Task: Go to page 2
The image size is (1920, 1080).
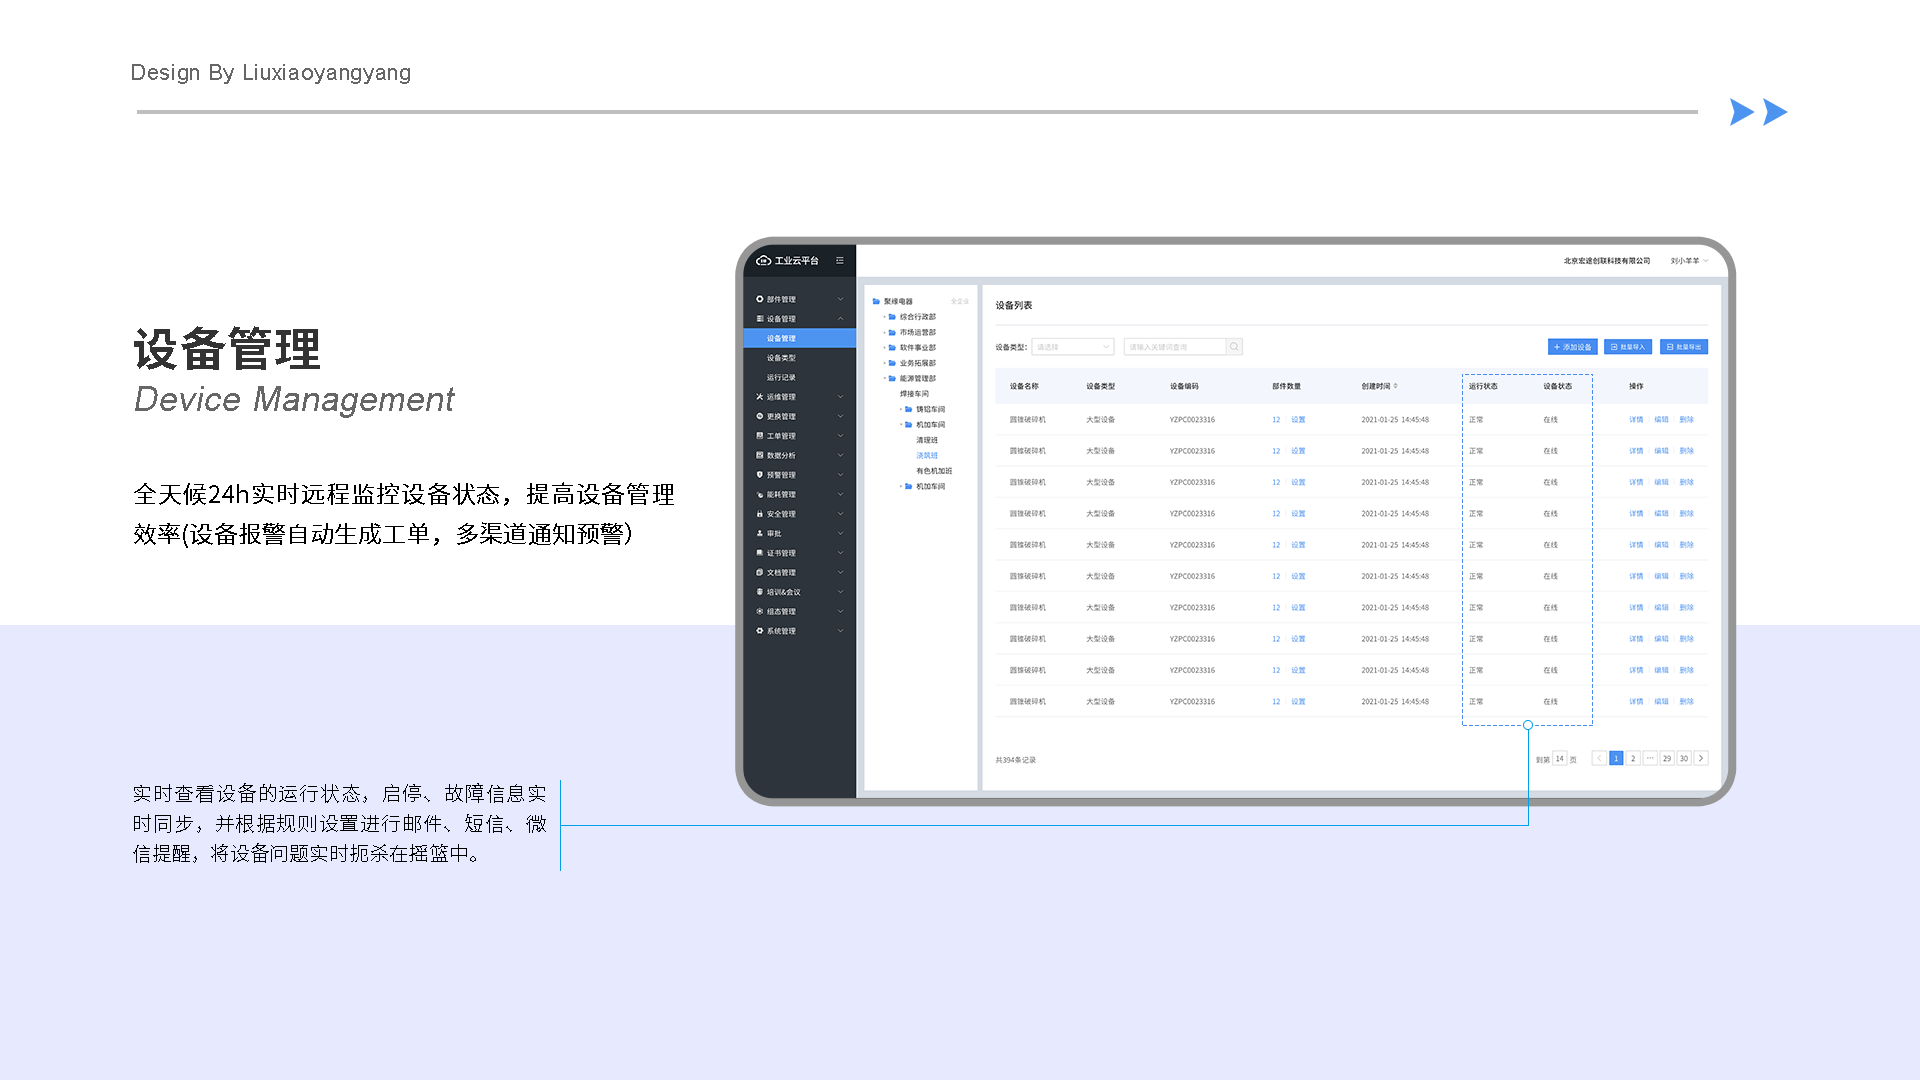Action: click(1633, 758)
